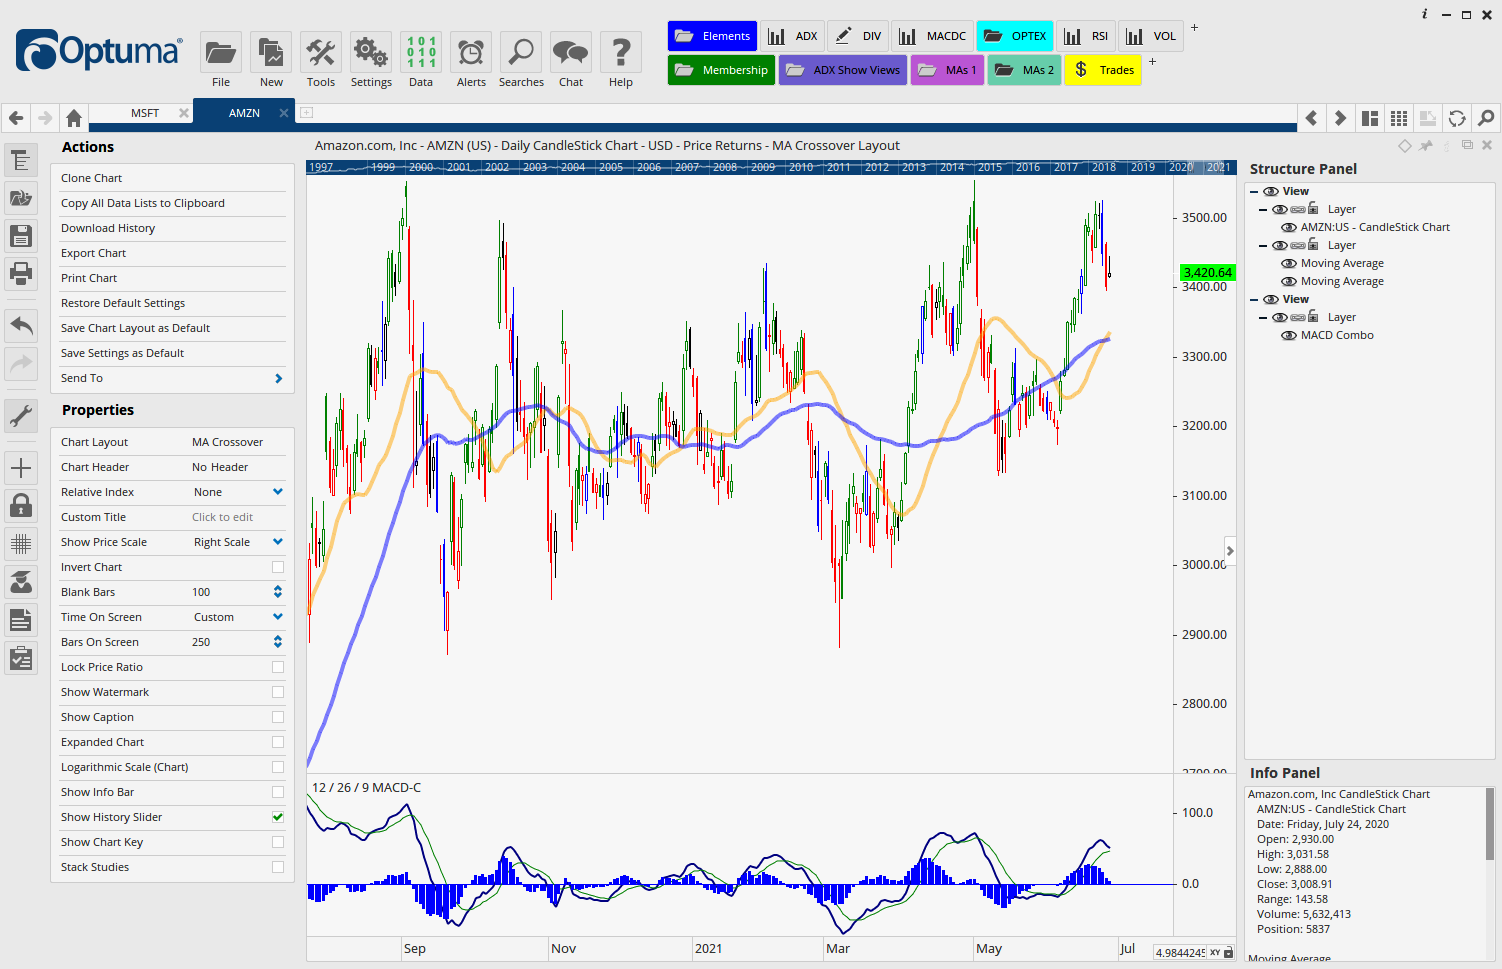Click the padlock icon in sidebar
The image size is (1502, 969).
point(21,505)
